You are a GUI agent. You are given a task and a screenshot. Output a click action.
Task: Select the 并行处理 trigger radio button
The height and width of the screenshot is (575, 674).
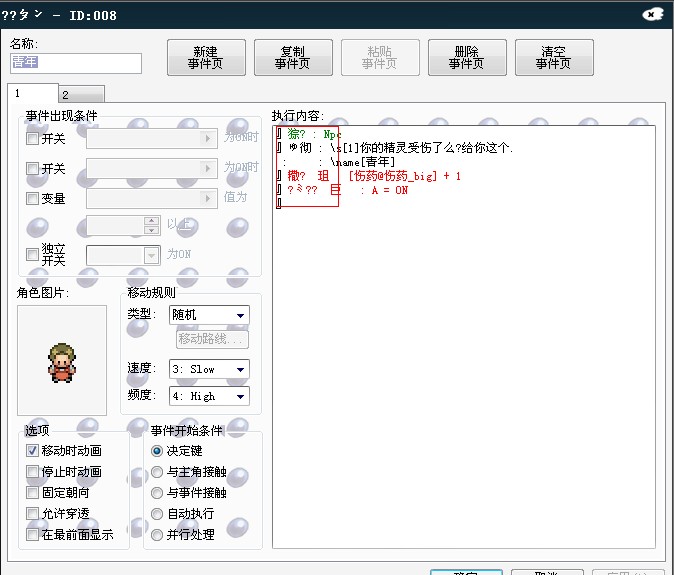(x=157, y=535)
